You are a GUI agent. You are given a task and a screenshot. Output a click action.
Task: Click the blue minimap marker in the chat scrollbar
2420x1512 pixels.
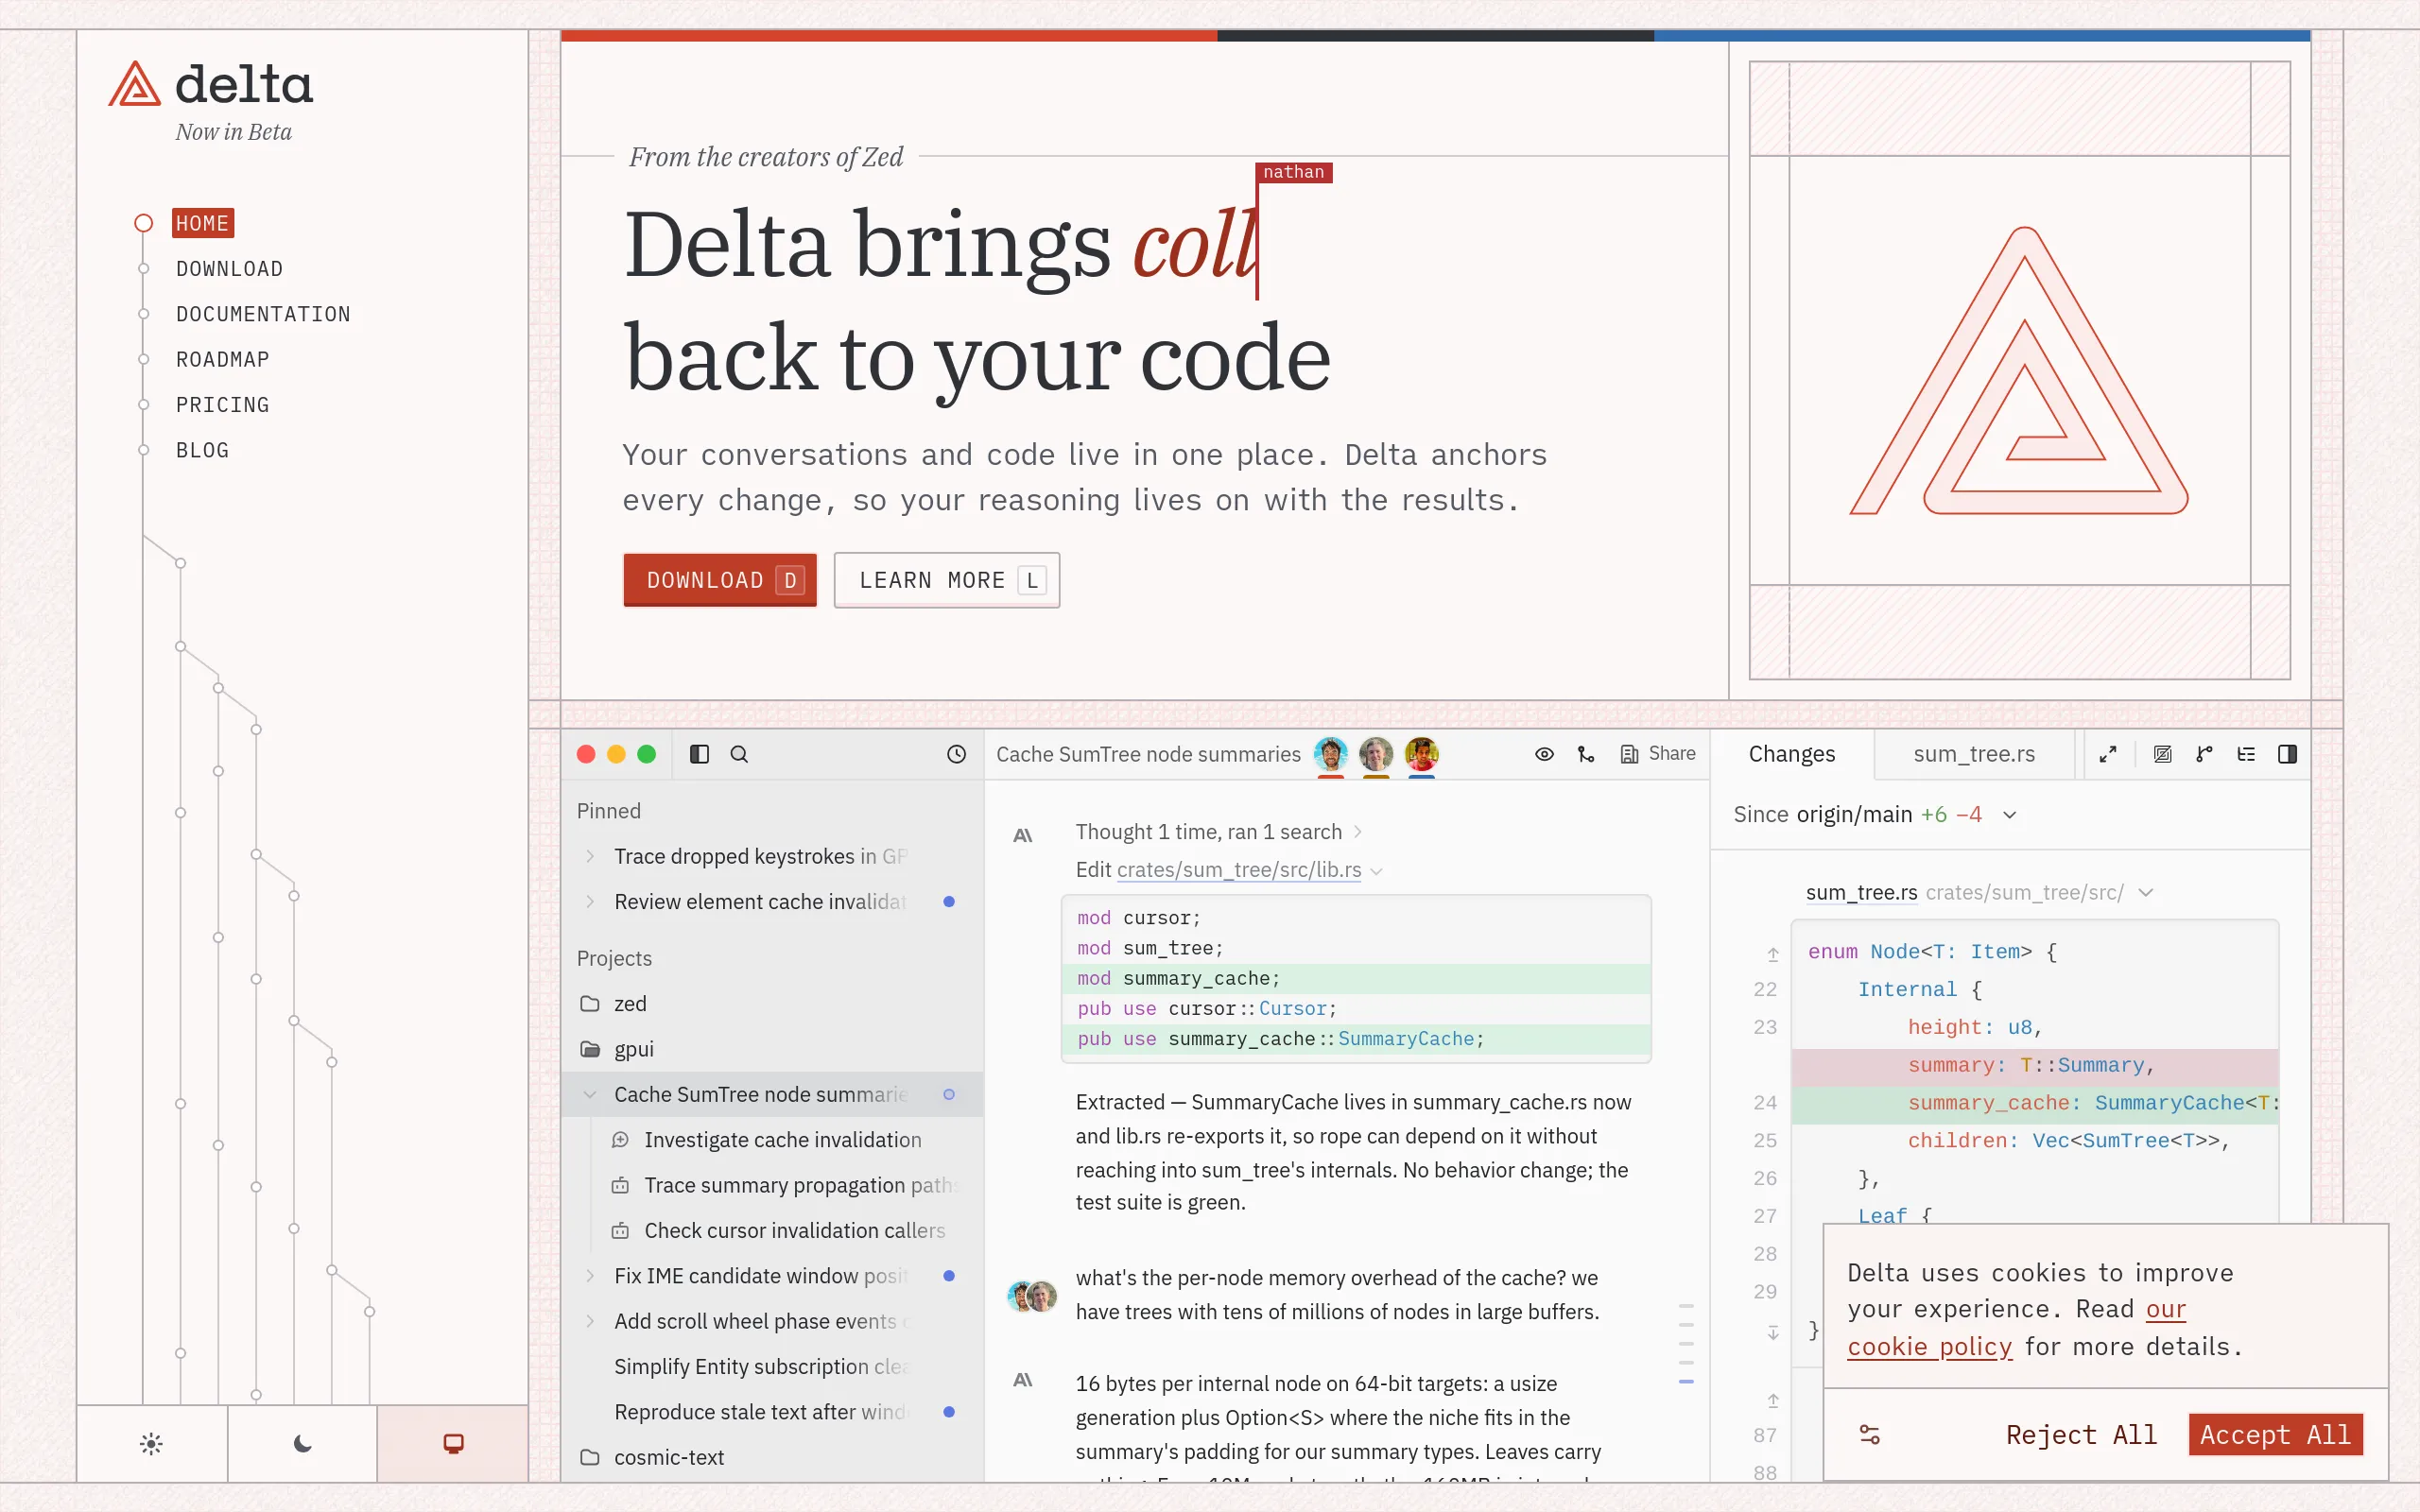(1686, 1381)
